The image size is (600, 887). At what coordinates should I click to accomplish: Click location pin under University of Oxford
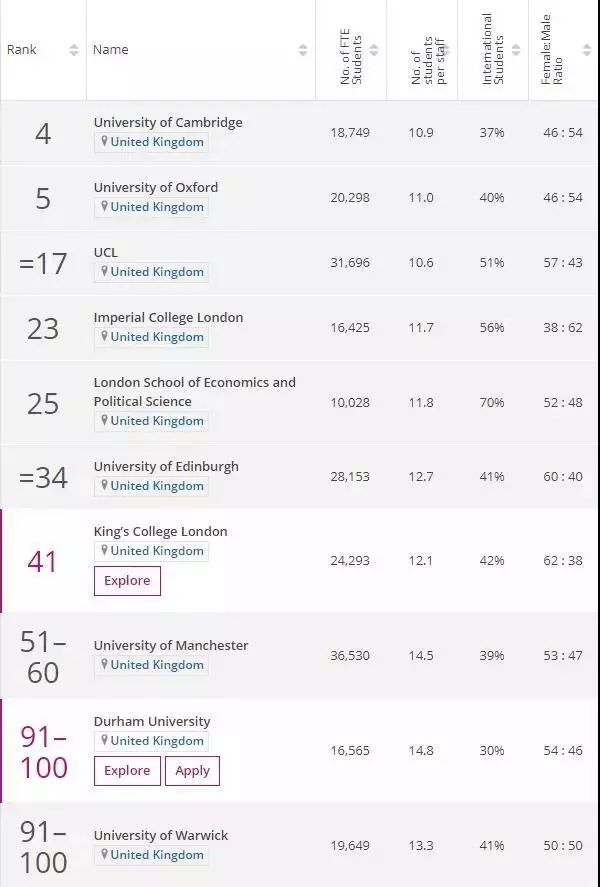(103, 207)
